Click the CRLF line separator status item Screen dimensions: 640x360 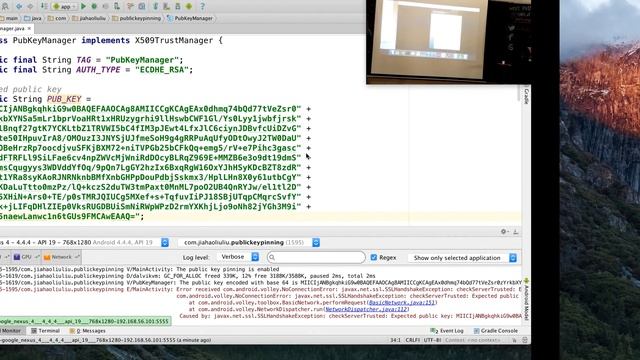(x=412, y=340)
